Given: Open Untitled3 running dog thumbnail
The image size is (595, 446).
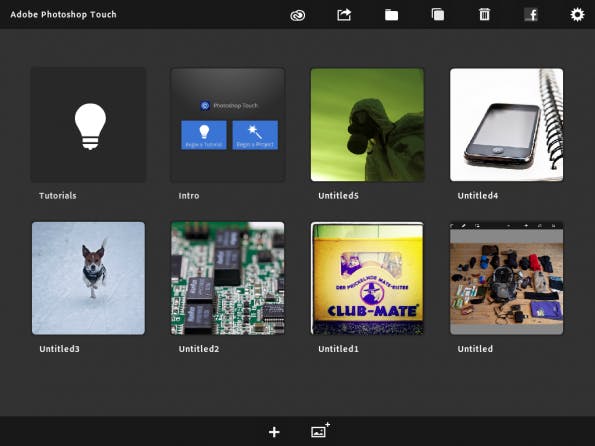Looking at the screenshot, I should [88, 278].
